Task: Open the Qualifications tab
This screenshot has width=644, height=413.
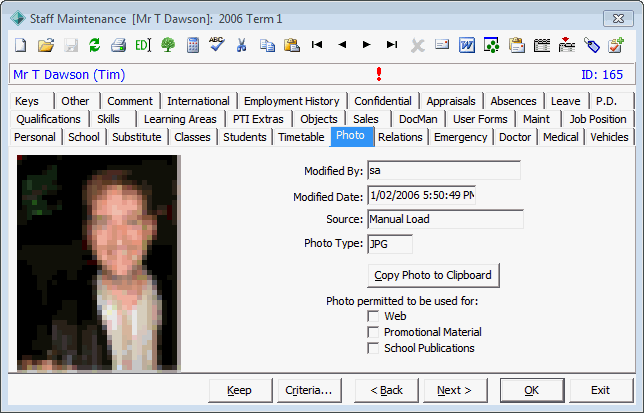Action: click(48, 119)
